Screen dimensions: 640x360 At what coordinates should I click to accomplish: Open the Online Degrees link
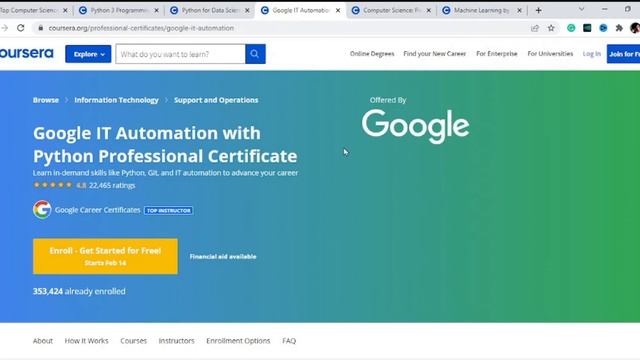tap(372, 53)
